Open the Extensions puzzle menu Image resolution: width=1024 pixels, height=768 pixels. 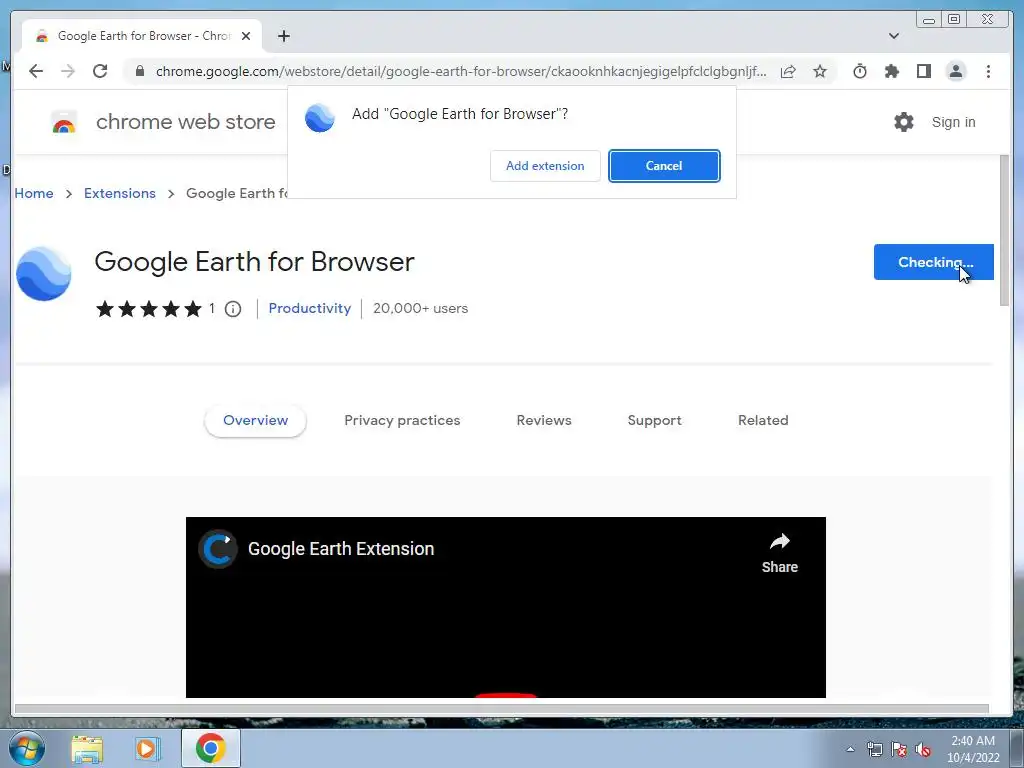click(891, 71)
